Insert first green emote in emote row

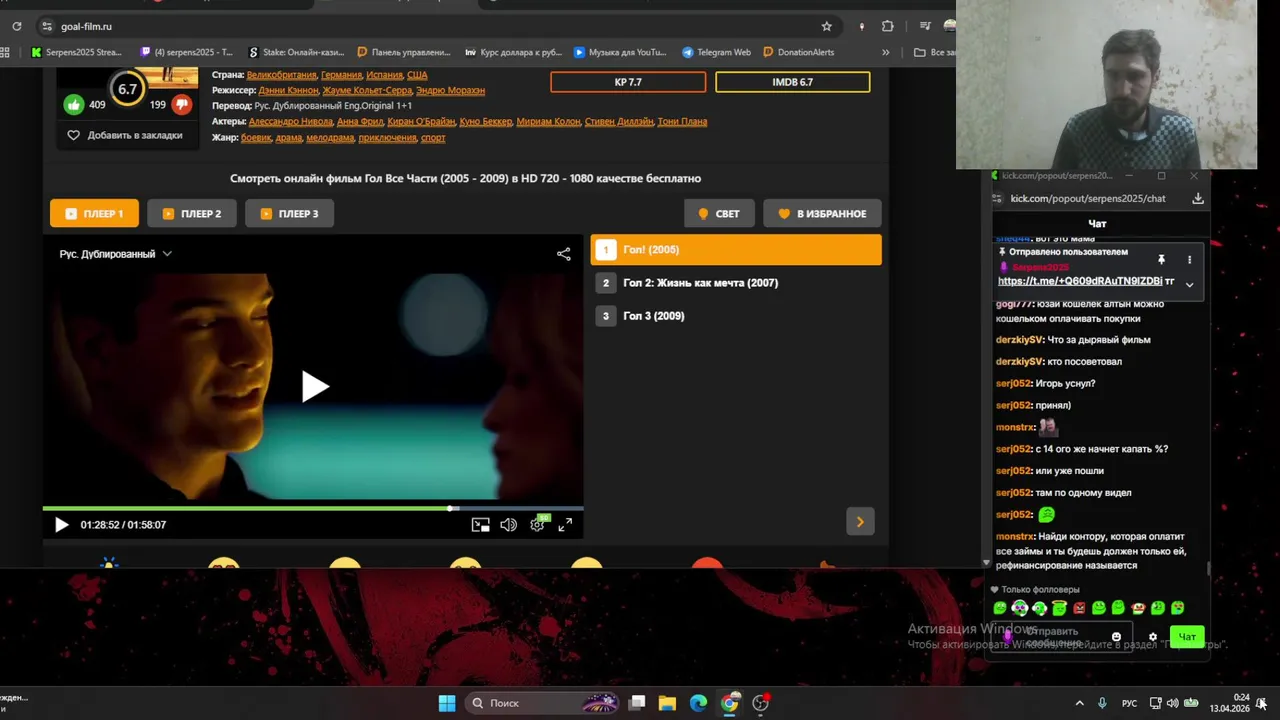click(1000, 608)
